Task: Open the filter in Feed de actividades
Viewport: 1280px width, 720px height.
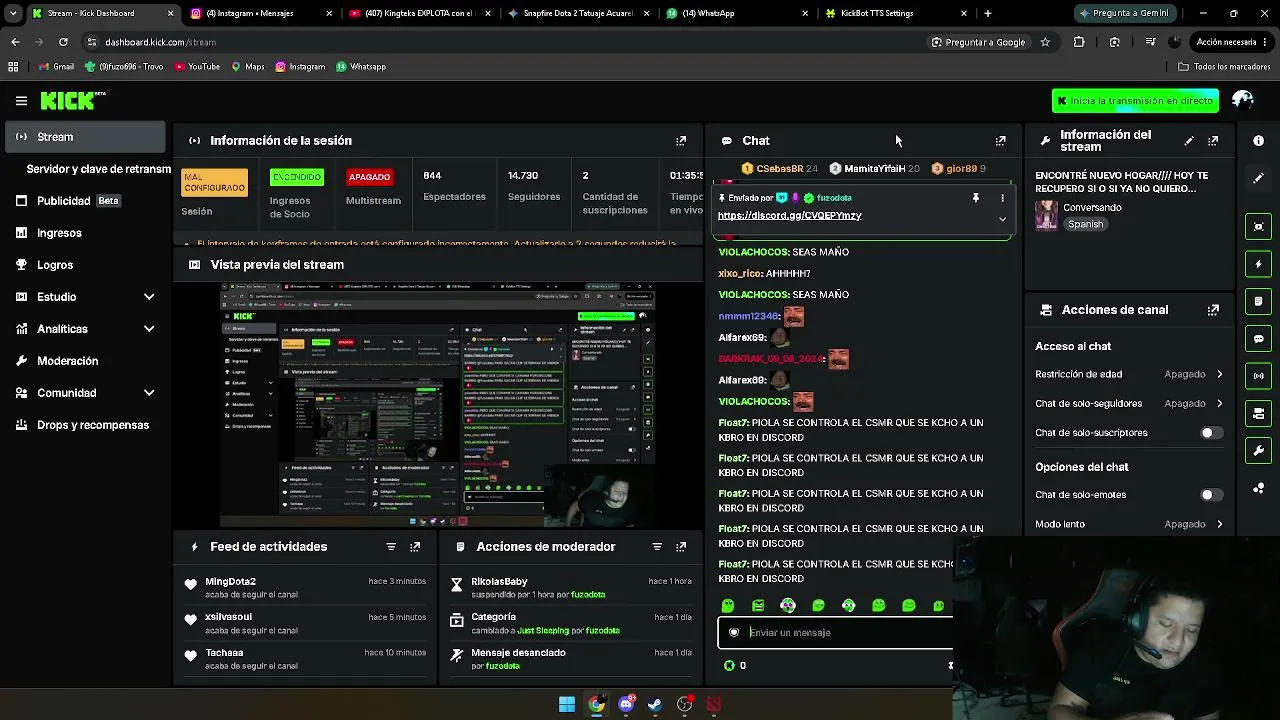Action: pyautogui.click(x=391, y=547)
